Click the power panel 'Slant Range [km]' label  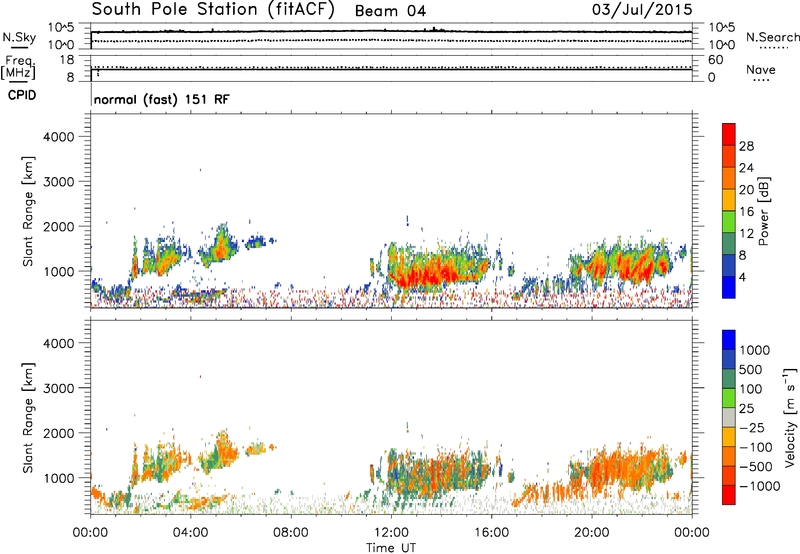[x=28, y=211]
